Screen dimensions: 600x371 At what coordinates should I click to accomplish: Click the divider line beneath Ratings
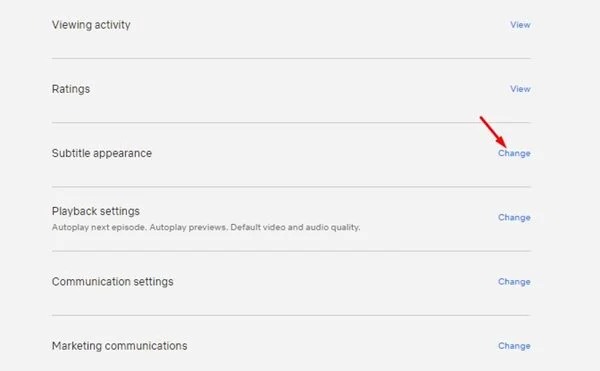[291, 123]
